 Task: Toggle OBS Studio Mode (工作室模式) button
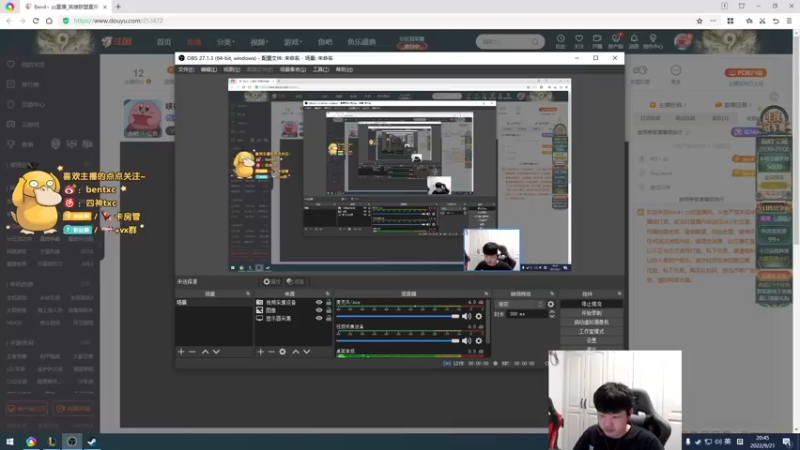click(591, 331)
